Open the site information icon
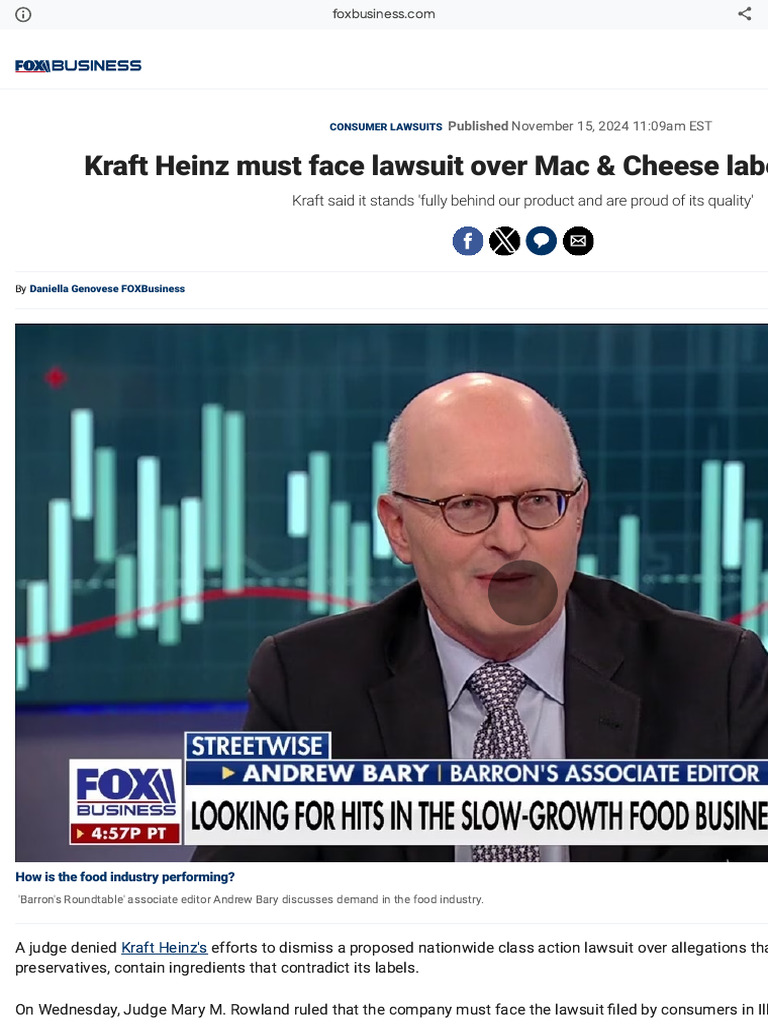The width and height of the screenshot is (768, 1024). click(23, 14)
